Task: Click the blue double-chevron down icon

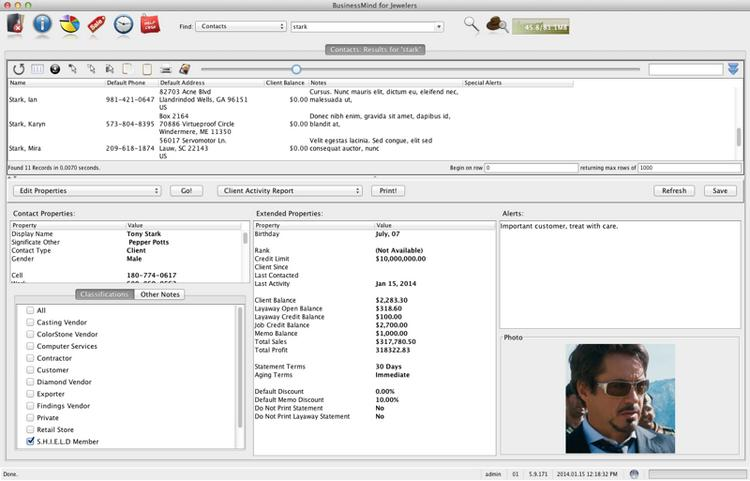Action: tap(733, 69)
